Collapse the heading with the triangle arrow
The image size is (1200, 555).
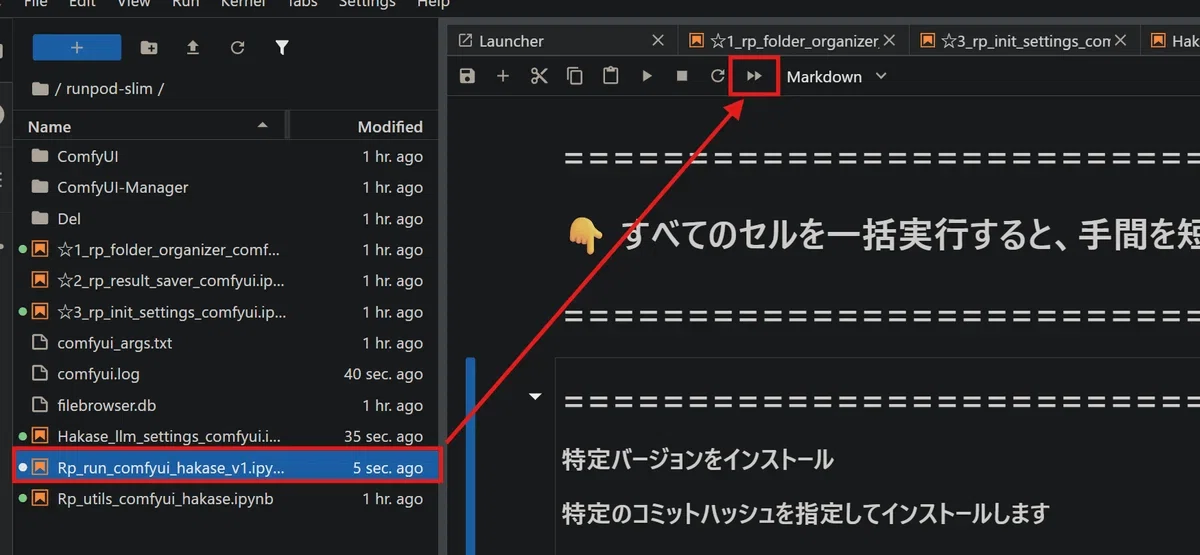pos(535,397)
